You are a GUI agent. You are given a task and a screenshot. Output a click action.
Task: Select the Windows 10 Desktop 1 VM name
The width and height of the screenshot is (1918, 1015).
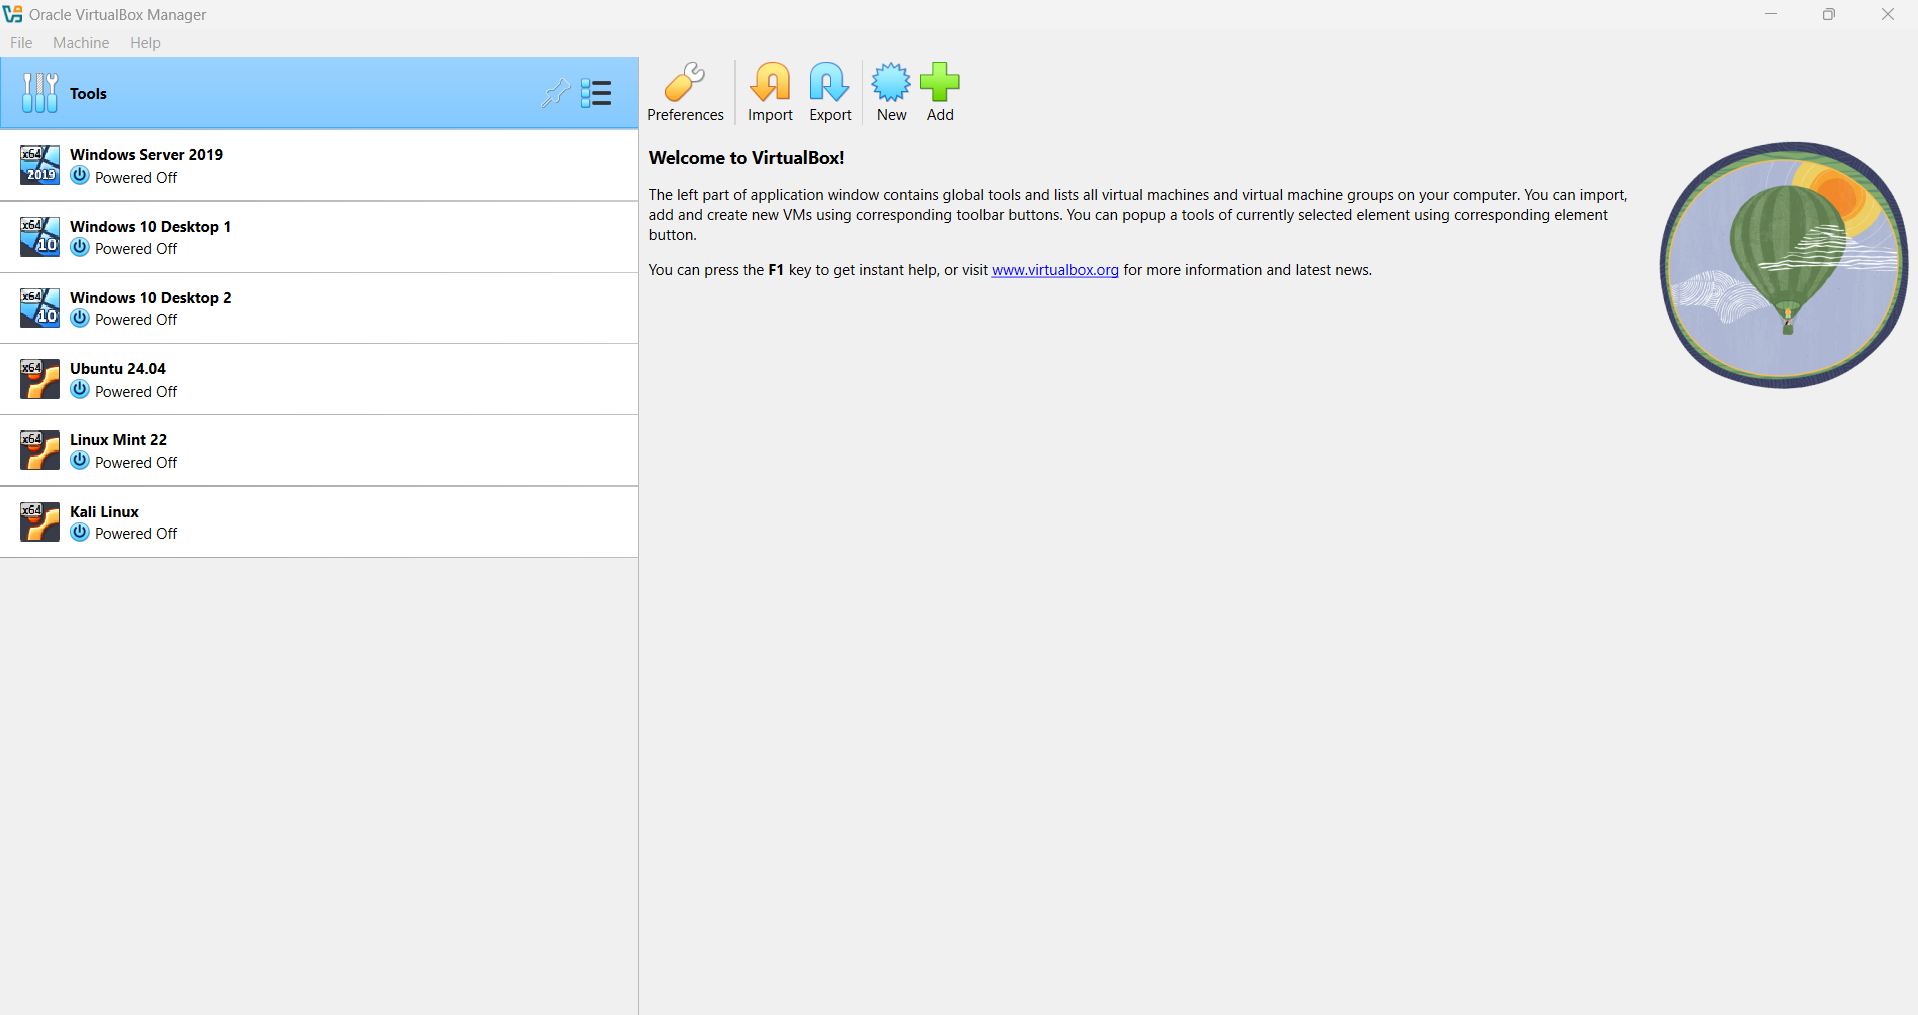[150, 226]
